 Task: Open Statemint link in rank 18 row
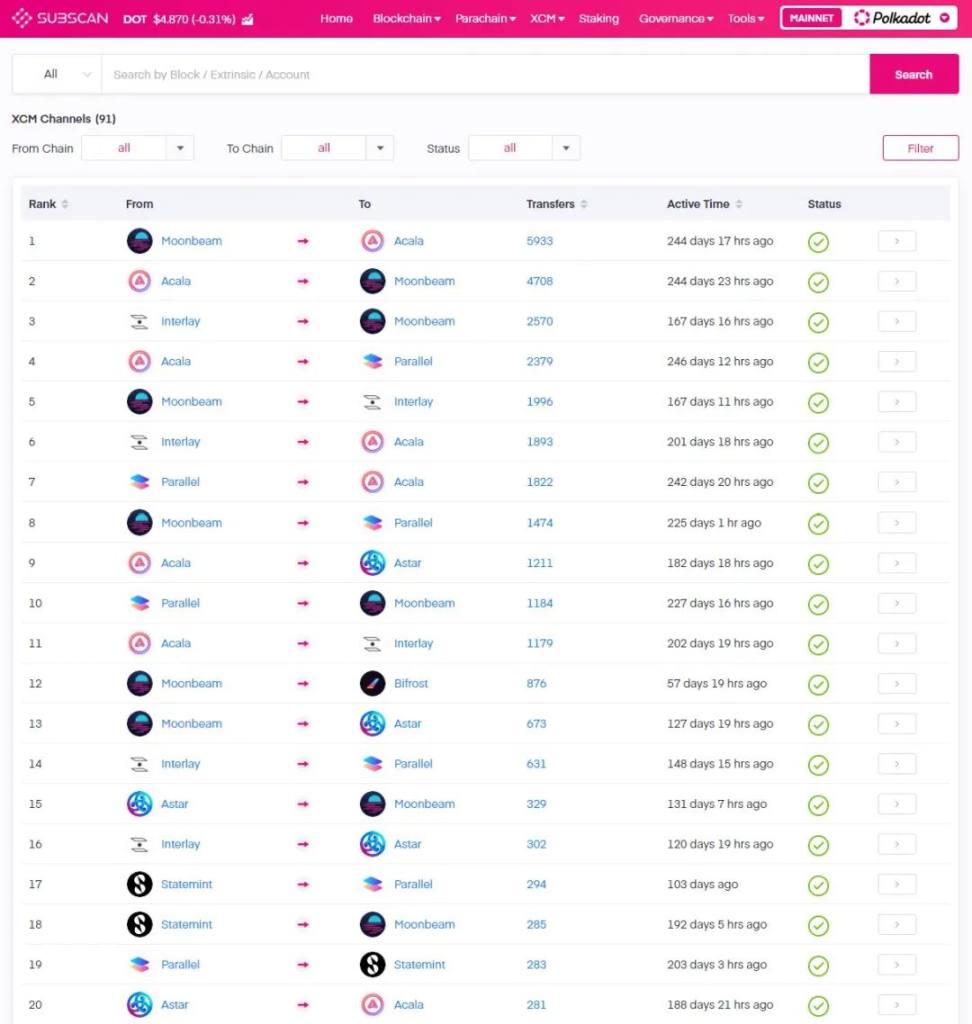187,925
